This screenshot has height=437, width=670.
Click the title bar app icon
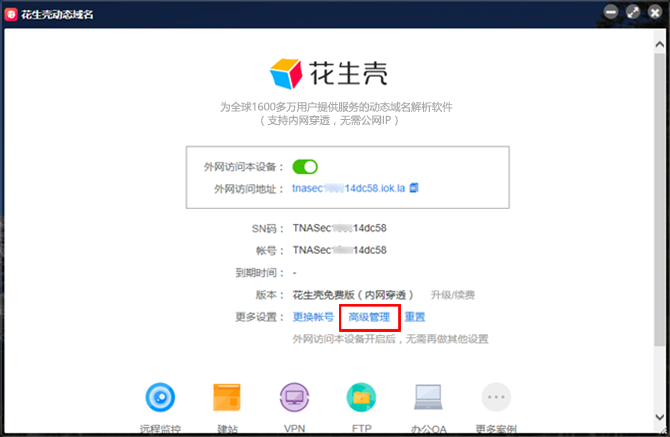[11, 12]
